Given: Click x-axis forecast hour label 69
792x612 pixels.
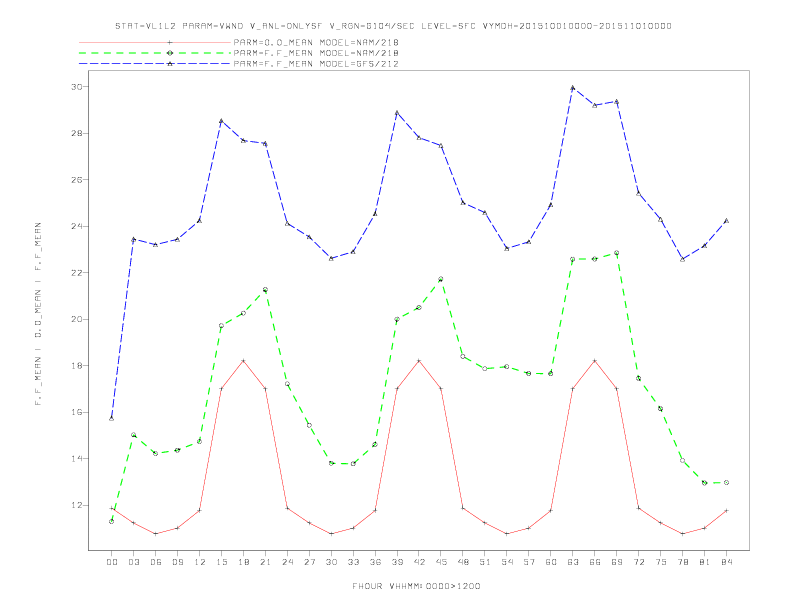Looking at the screenshot, I should pyautogui.click(x=617, y=562).
